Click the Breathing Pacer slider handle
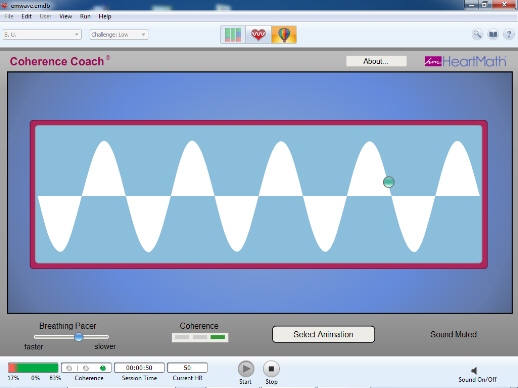The image size is (518, 388). (x=79, y=337)
